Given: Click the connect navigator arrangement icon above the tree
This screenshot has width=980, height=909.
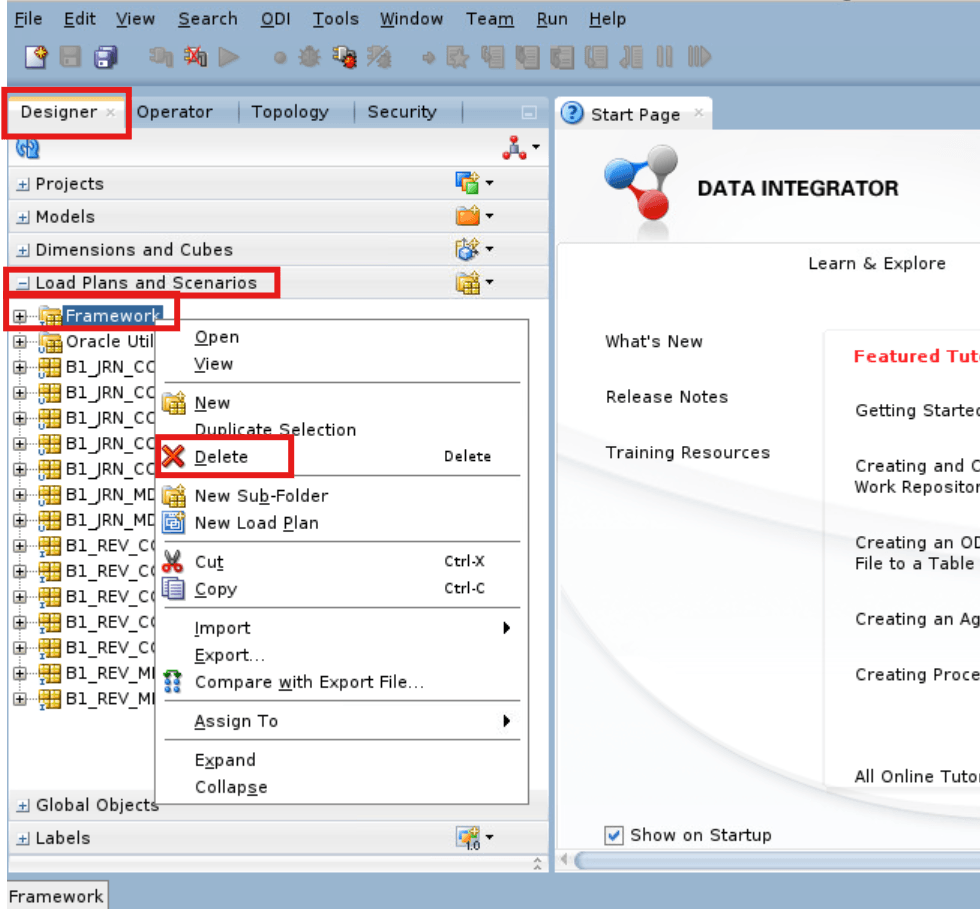Looking at the screenshot, I should click(514, 147).
